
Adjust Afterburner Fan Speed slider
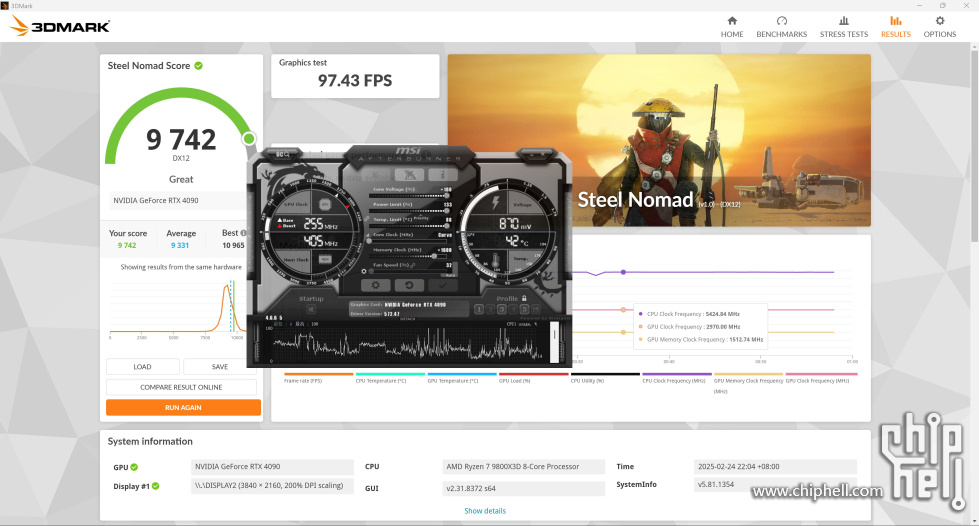click(409, 272)
